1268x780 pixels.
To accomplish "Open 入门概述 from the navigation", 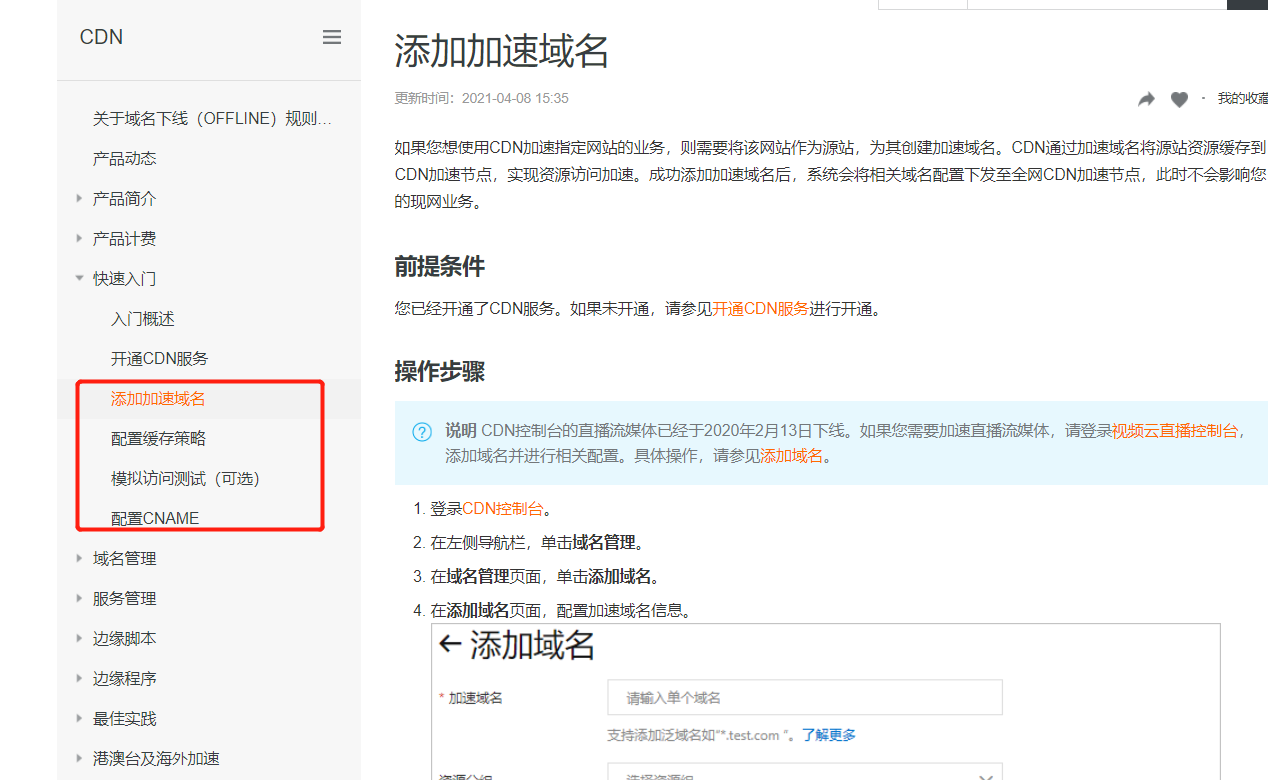I will point(142,318).
